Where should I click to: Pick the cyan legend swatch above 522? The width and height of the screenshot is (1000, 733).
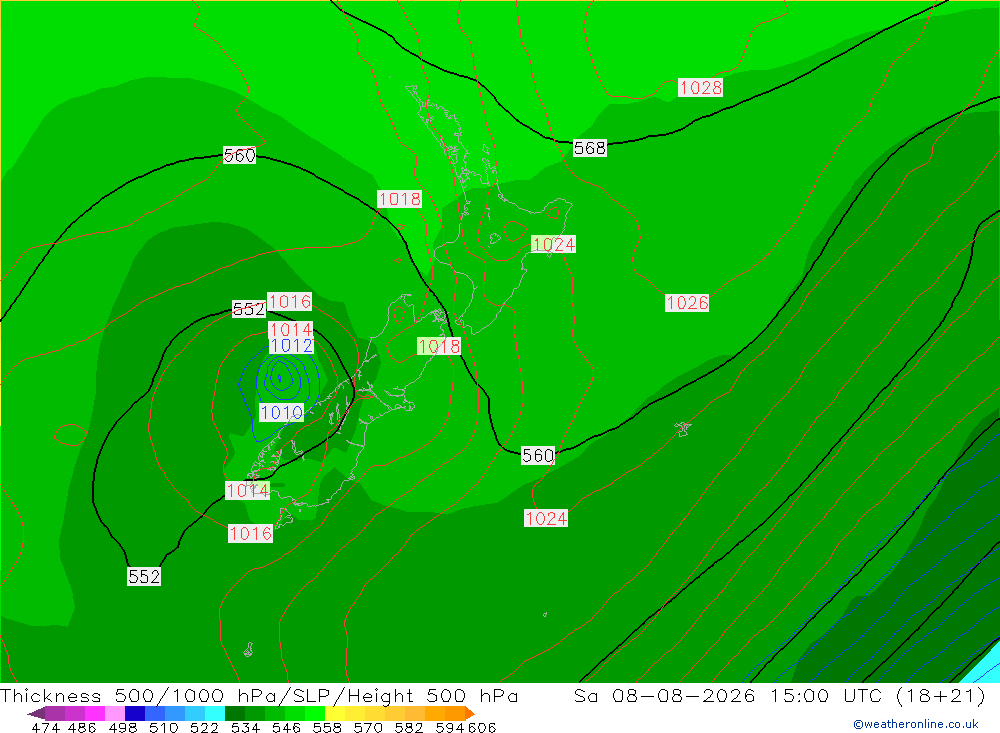click(214, 713)
